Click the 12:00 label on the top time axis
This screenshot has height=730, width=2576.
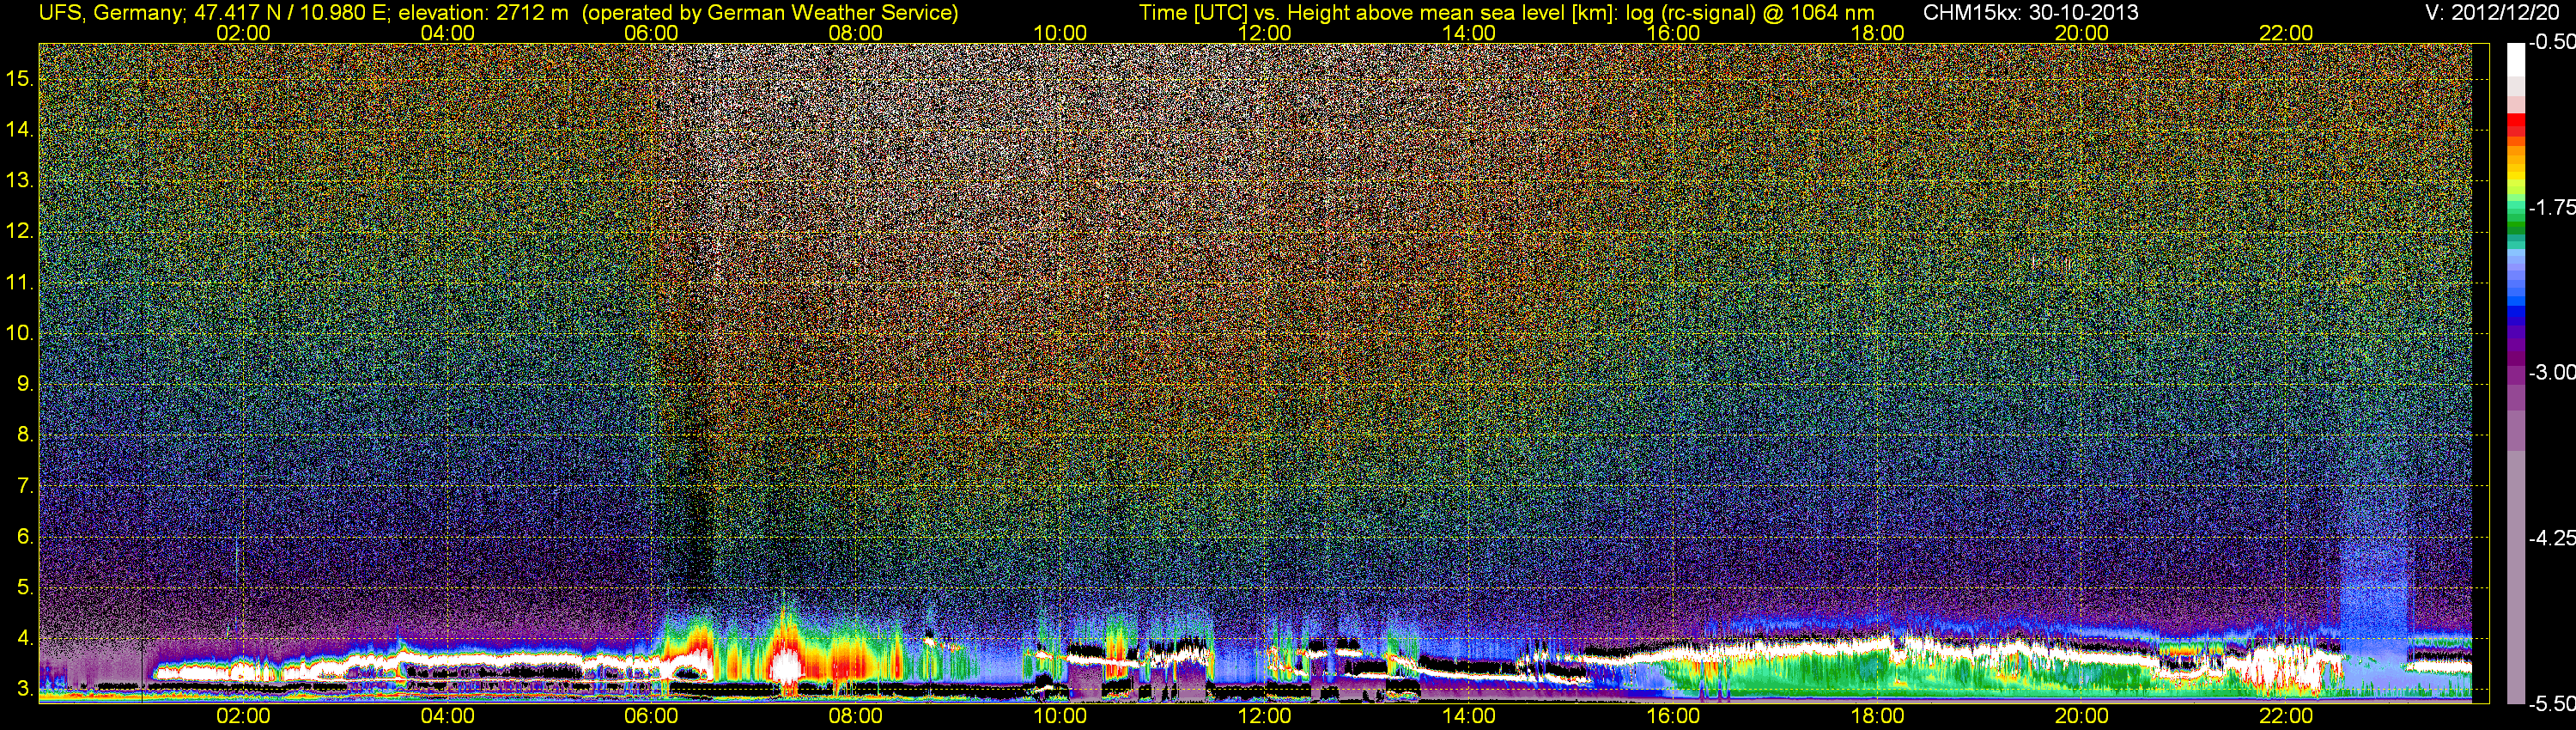[x=1264, y=33]
